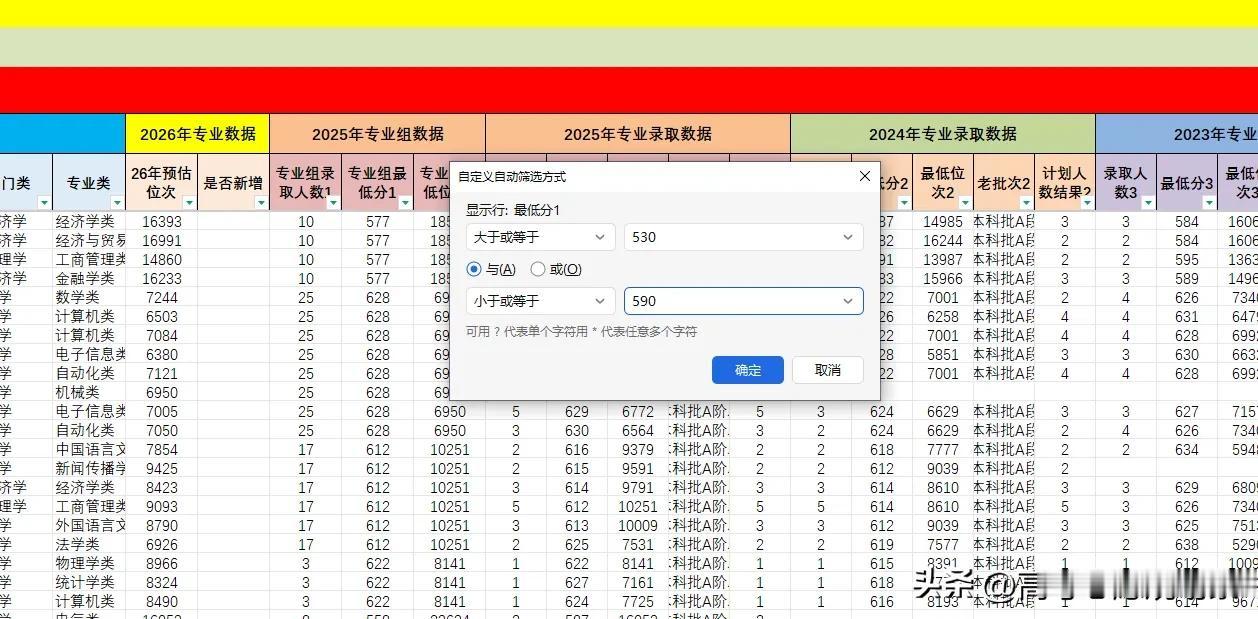
Task: Select the 14985 rank cell
Action: [943, 222]
